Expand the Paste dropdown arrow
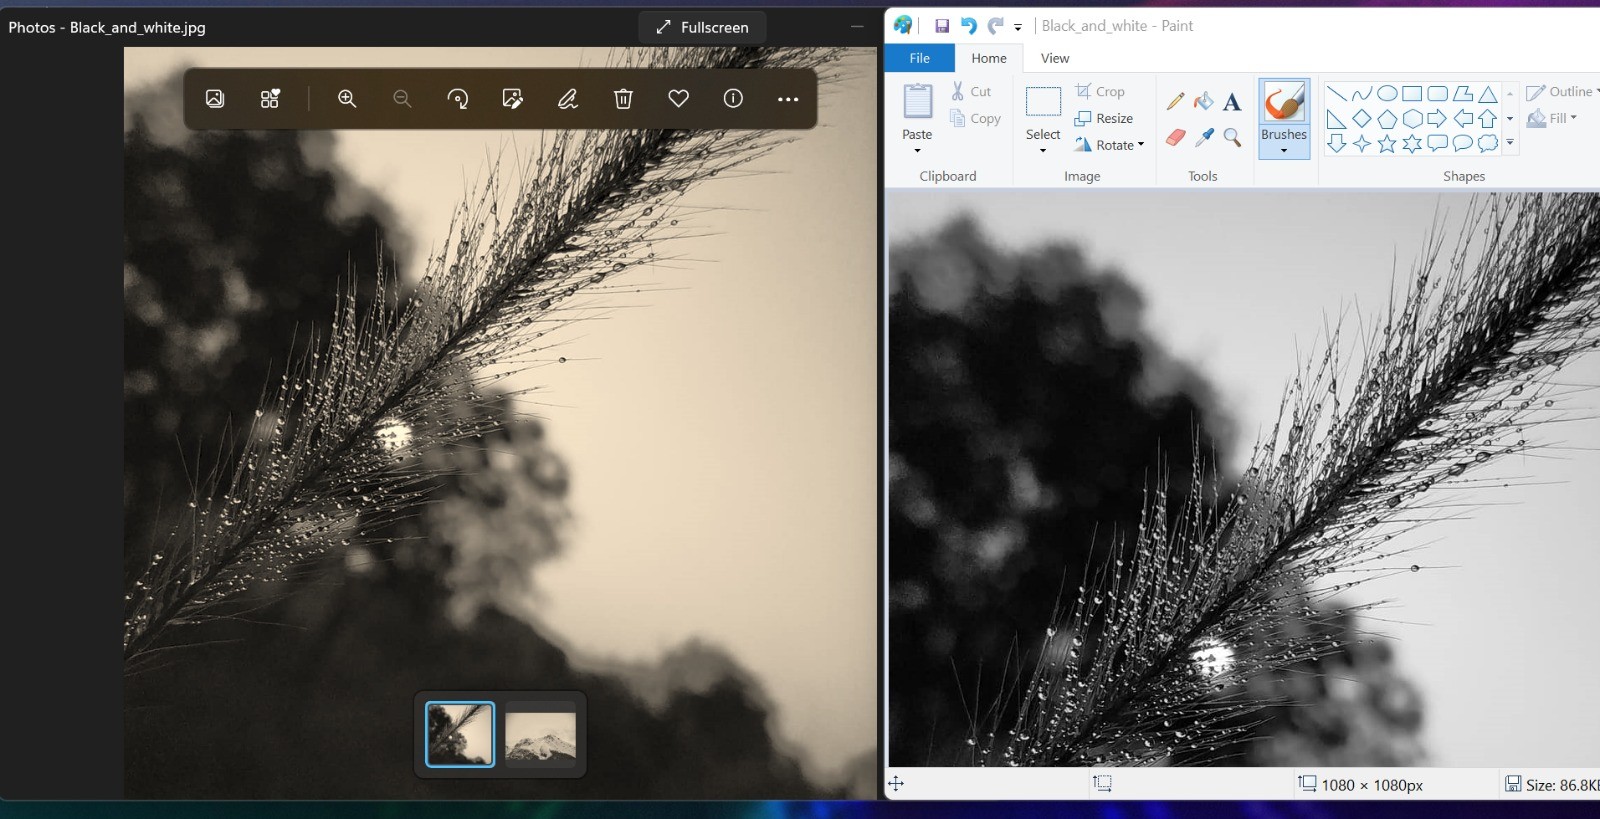The width and height of the screenshot is (1600, 819). [x=917, y=151]
